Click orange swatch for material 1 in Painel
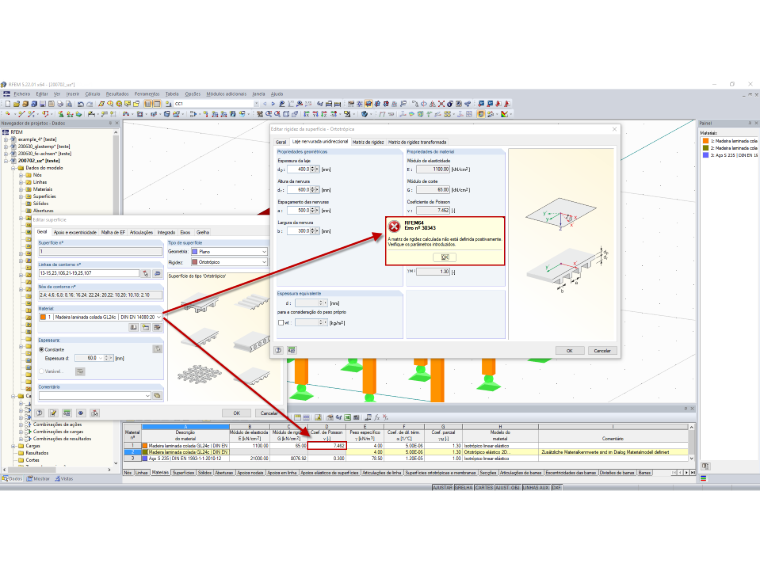Viewport: 760px width, 570px height. (x=706, y=141)
